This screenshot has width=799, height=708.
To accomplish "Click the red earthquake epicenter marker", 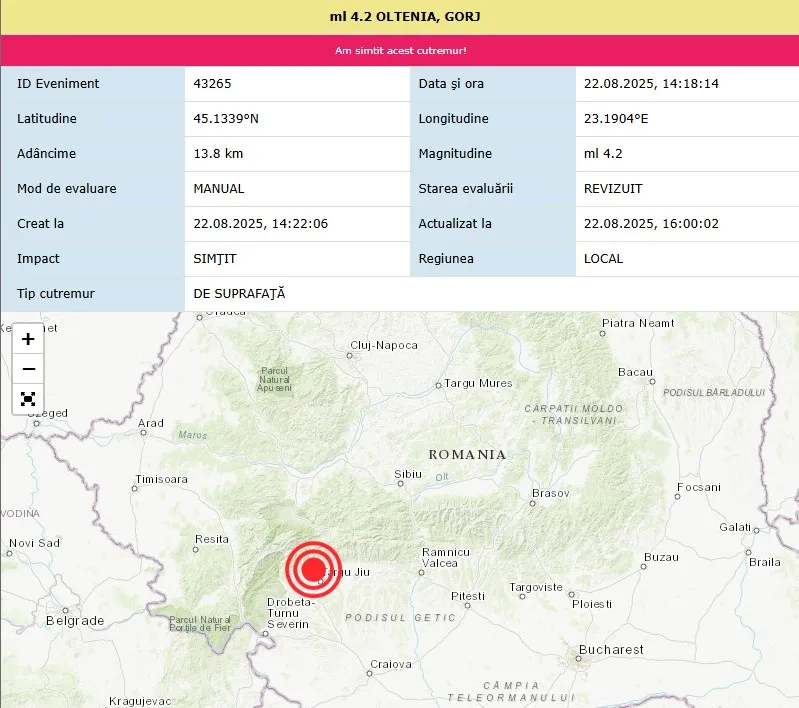I will [313, 569].
